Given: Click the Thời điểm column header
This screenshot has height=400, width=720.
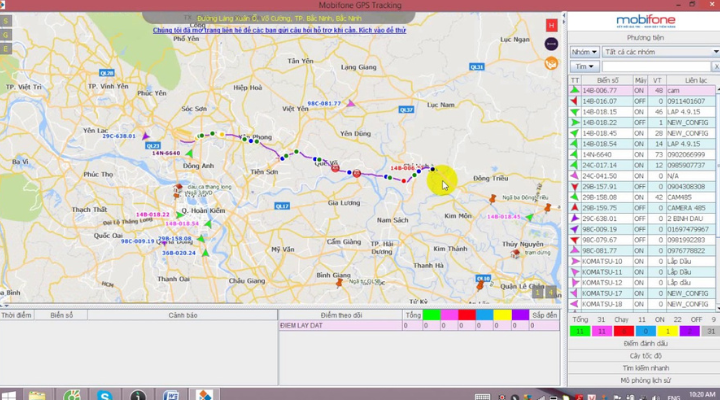Looking at the screenshot, I should [17, 315].
